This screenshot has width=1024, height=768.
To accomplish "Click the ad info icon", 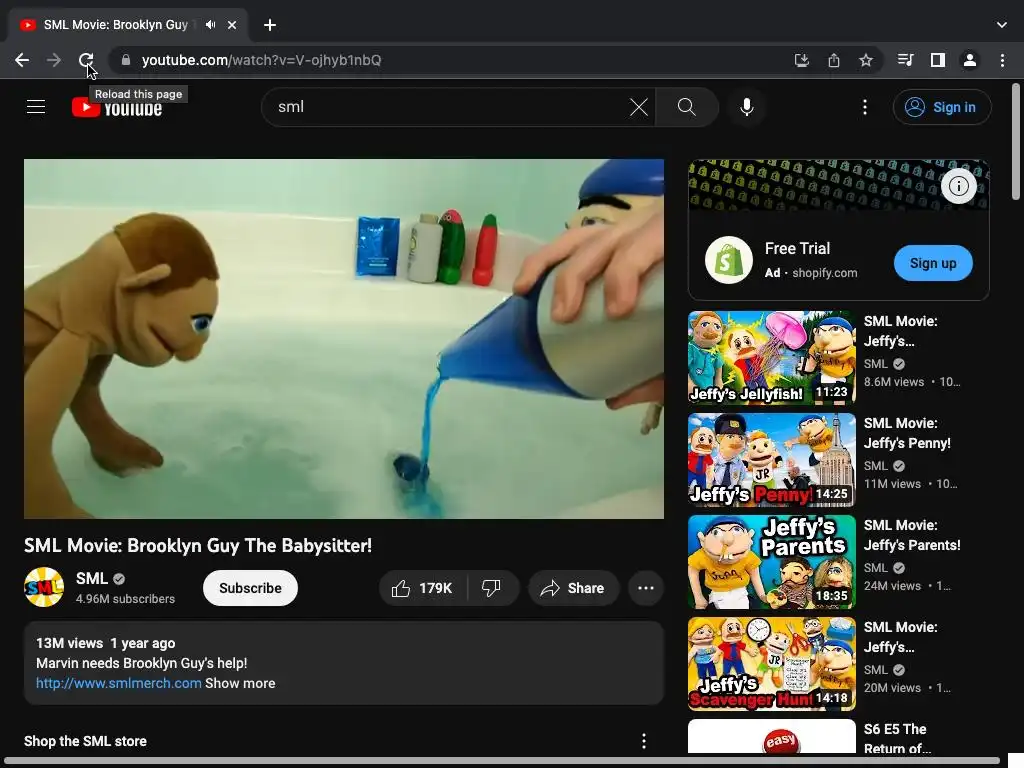I will [958, 186].
